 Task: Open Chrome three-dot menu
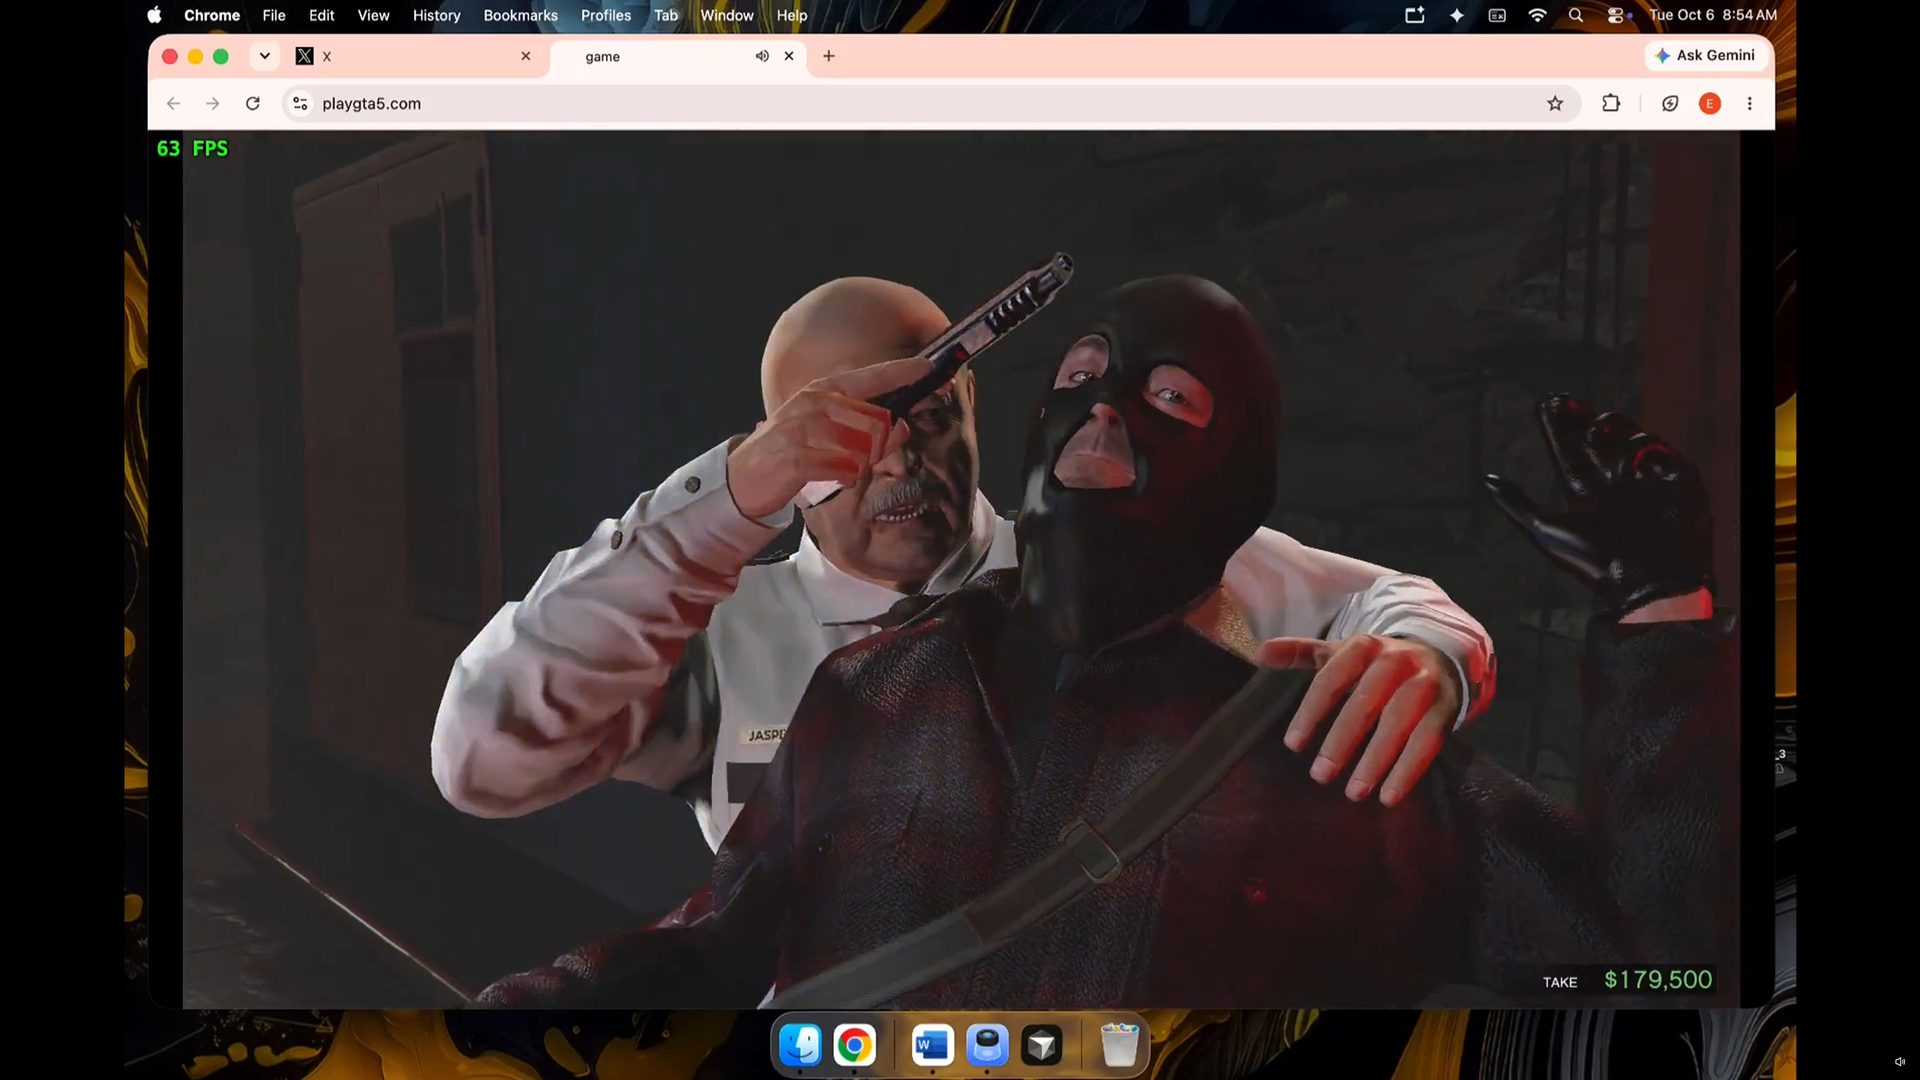pyautogui.click(x=1750, y=103)
